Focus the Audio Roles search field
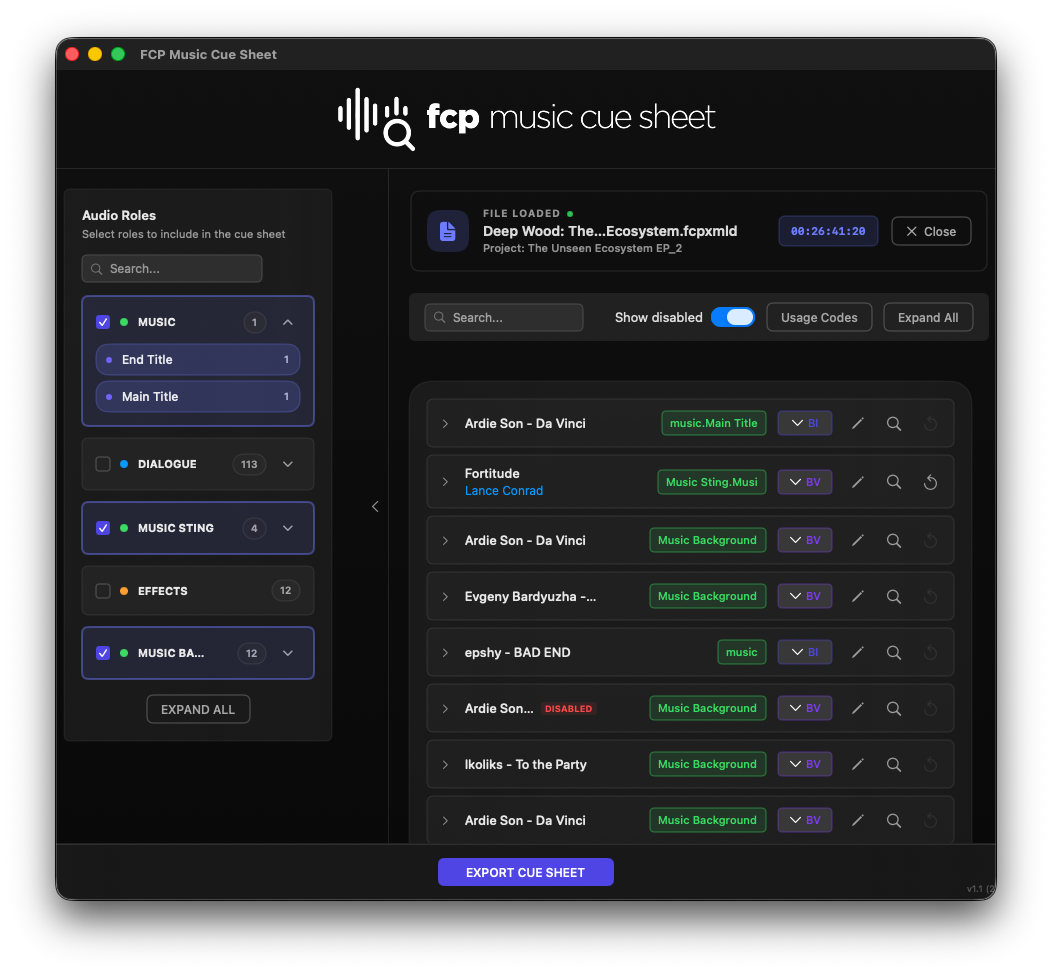The image size is (1052, 974). [172, 268]
